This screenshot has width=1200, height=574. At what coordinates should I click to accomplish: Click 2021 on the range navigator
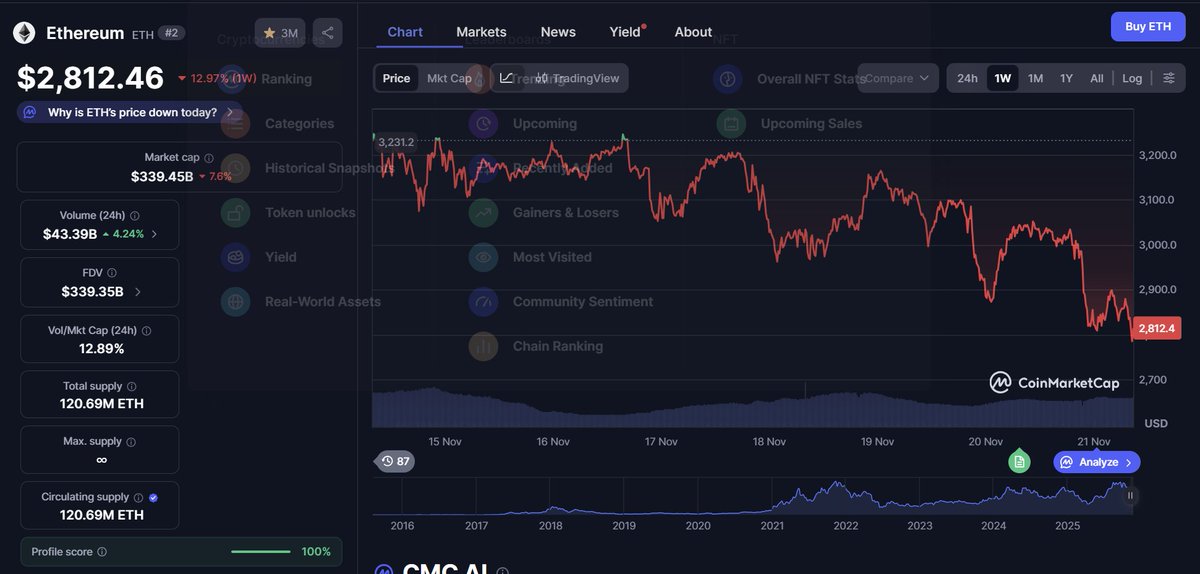tap(771, 525)
